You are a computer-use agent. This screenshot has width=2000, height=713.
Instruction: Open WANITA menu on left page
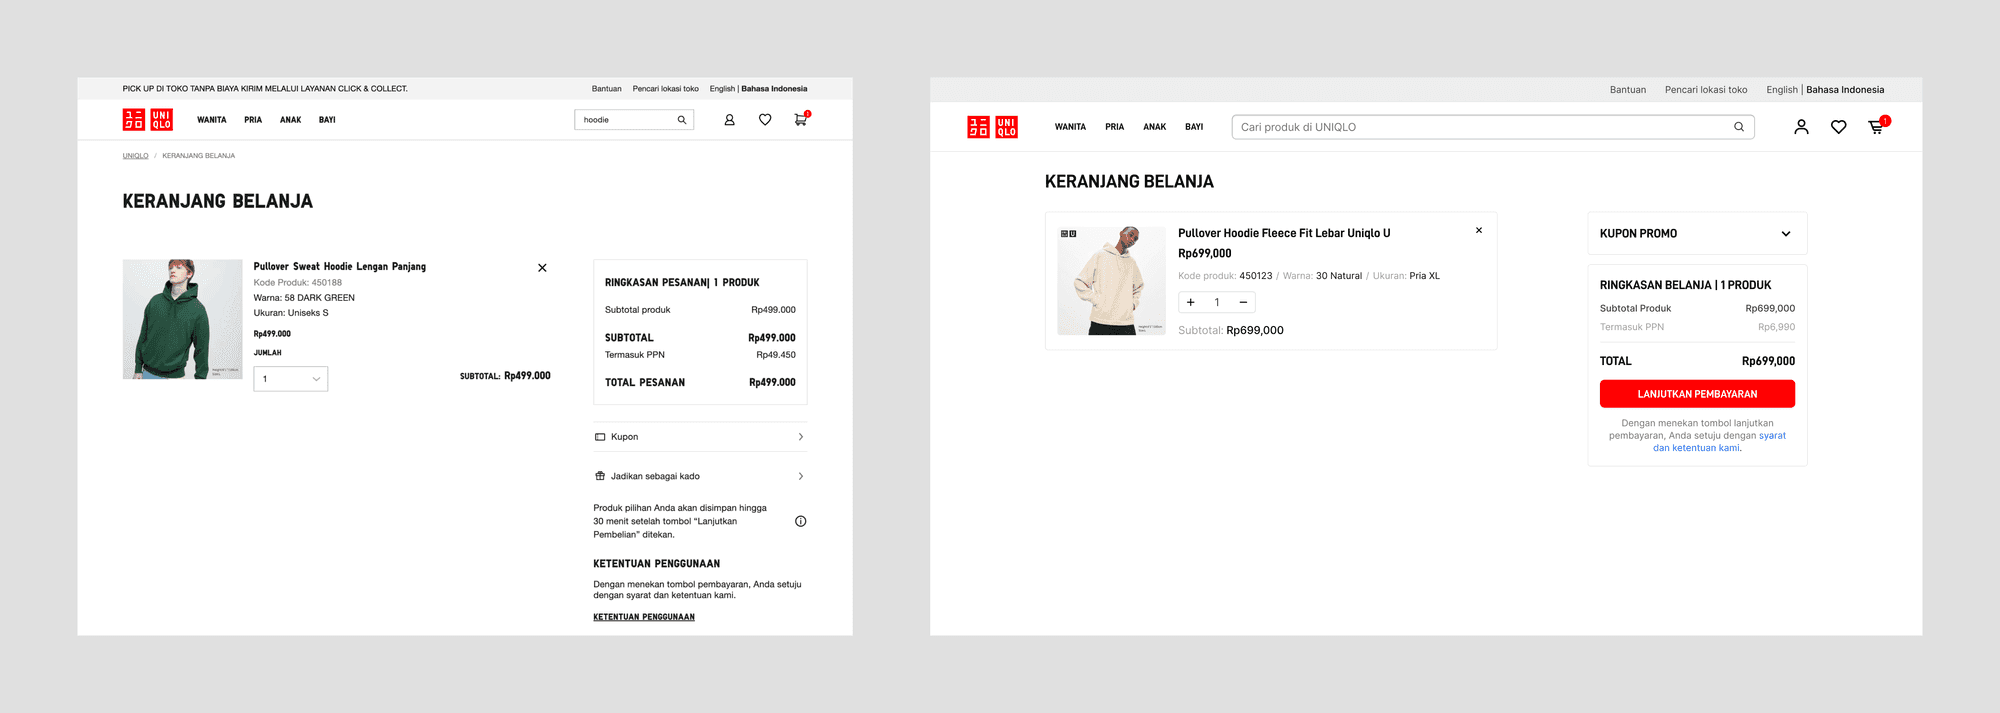212,120
